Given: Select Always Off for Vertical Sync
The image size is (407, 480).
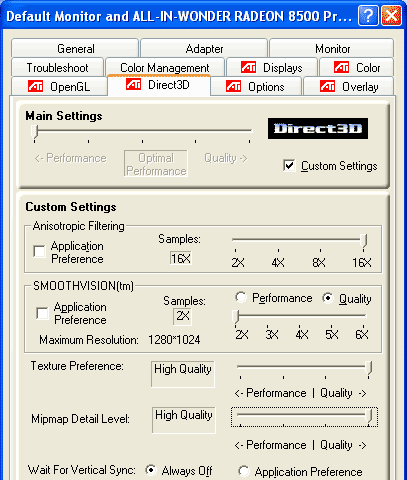Looking at the screenshot, I should tap(151, 470).
